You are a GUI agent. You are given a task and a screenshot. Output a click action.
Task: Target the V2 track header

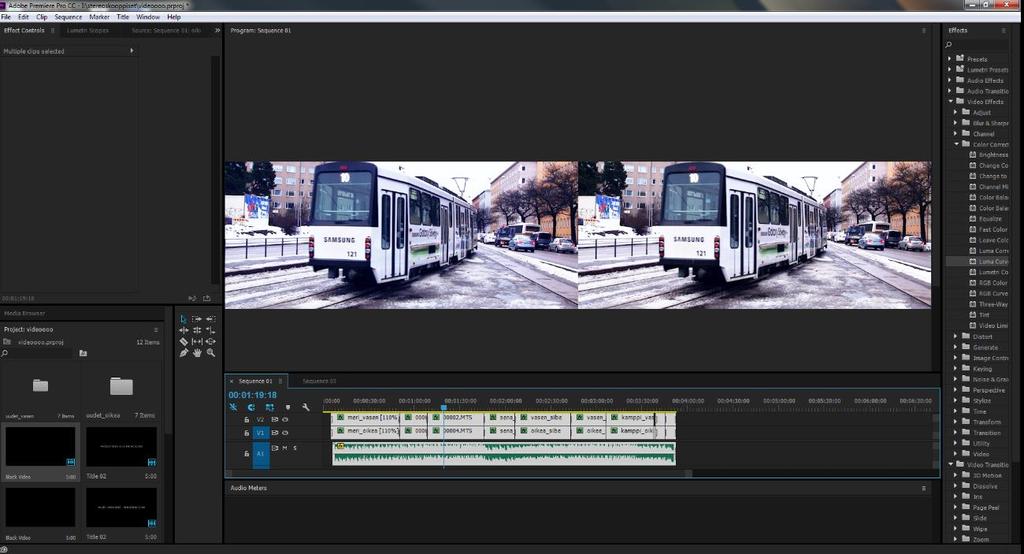pyautogui.click(x=261, y=419)
